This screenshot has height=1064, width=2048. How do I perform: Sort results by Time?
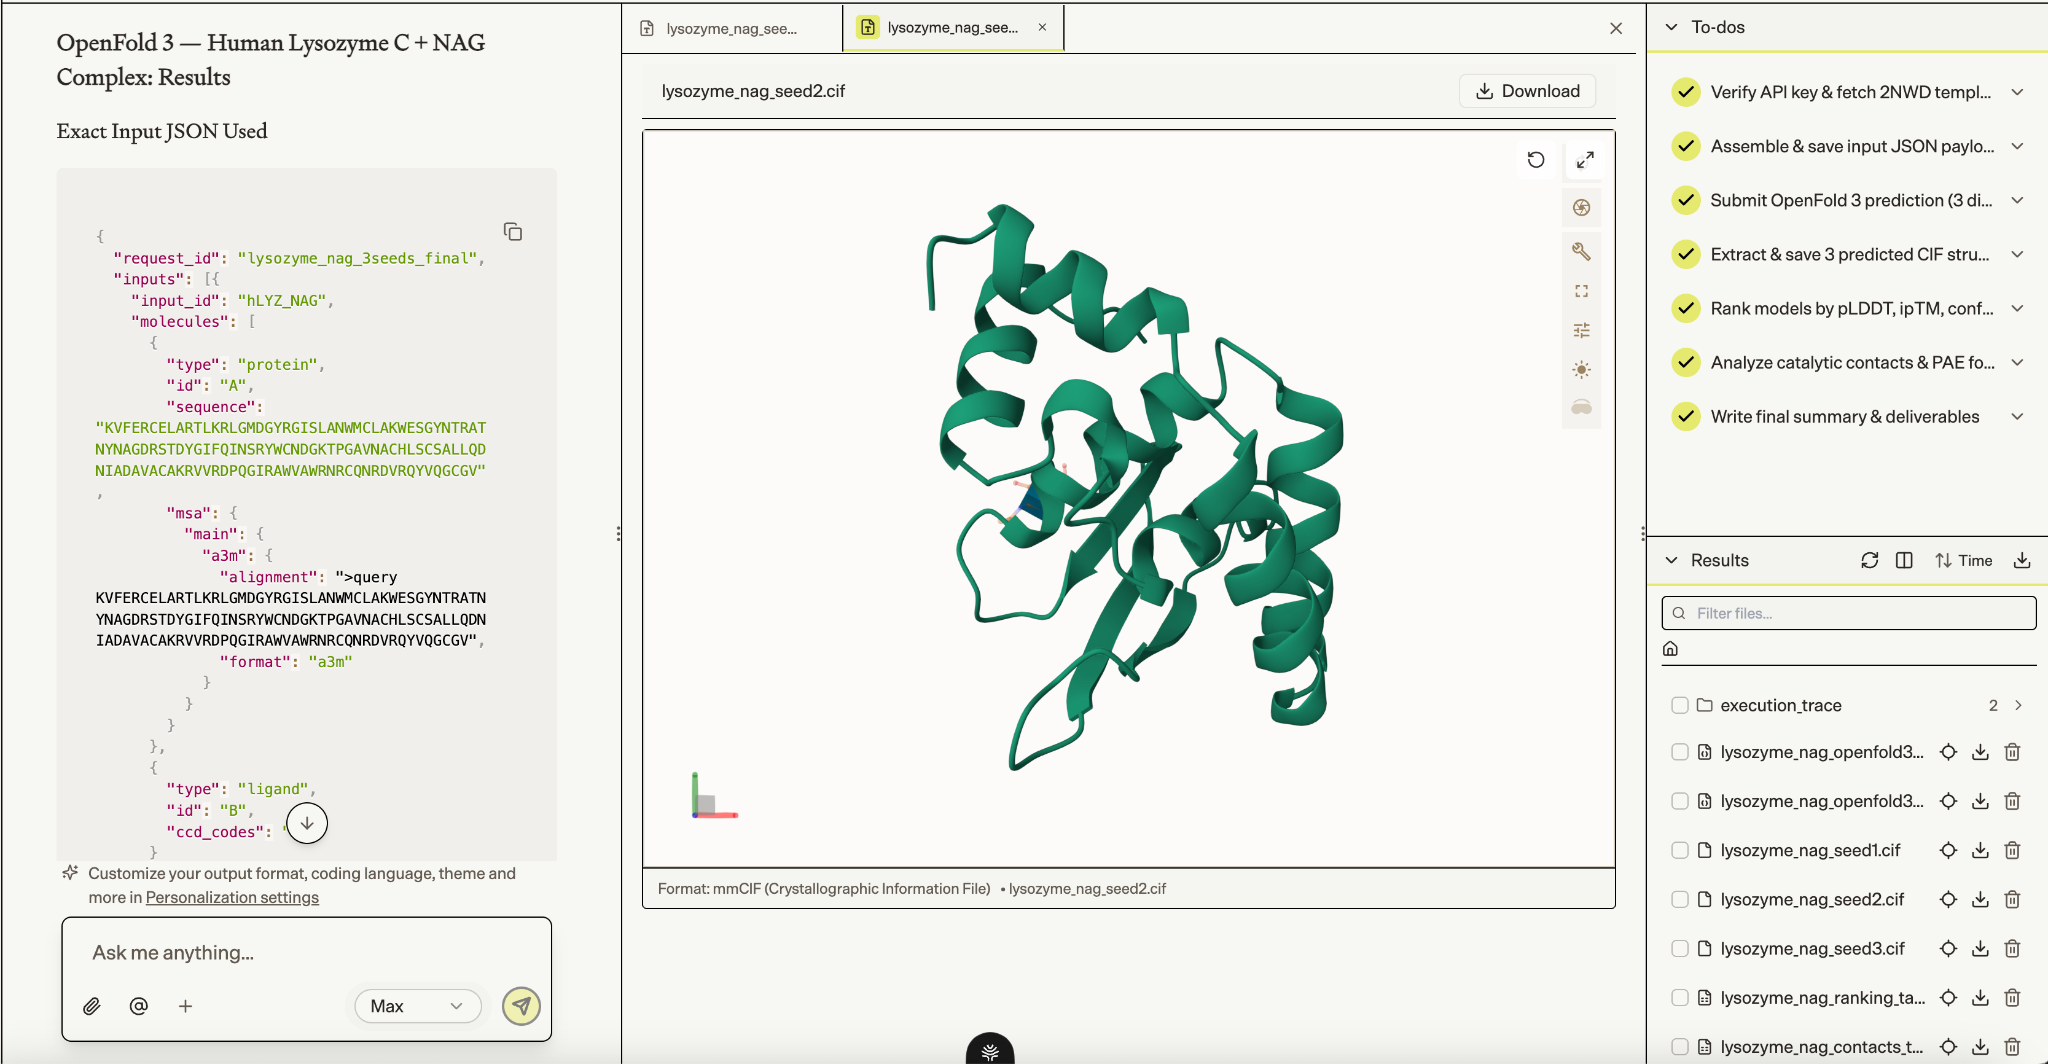point(1964,560)
